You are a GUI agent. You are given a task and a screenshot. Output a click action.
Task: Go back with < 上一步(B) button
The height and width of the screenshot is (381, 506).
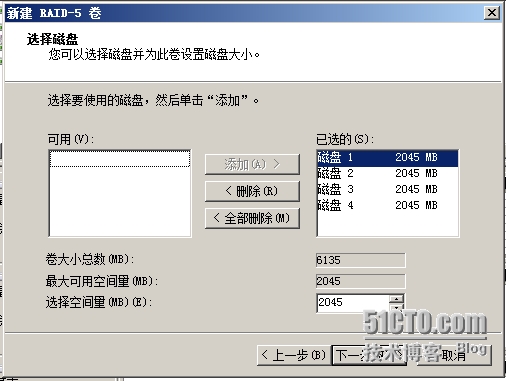(x=294, y=355)
